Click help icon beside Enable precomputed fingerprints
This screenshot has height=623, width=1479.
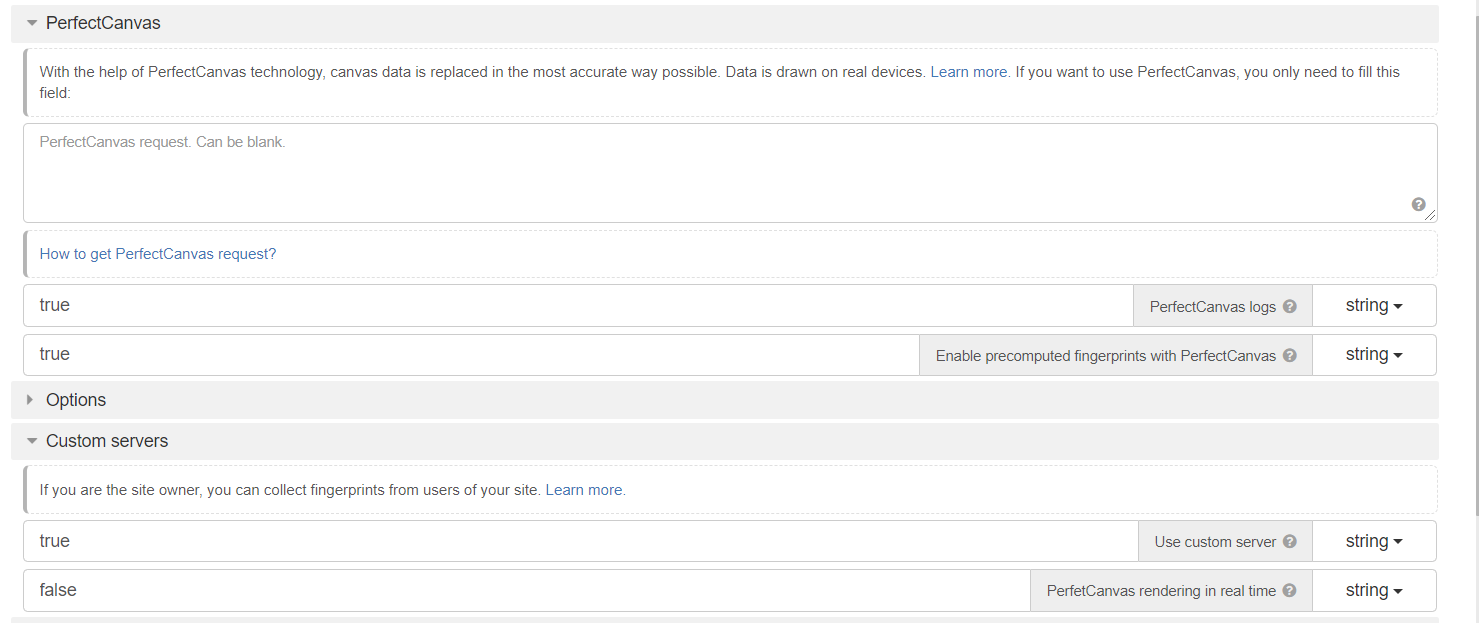coord(1289,355)
